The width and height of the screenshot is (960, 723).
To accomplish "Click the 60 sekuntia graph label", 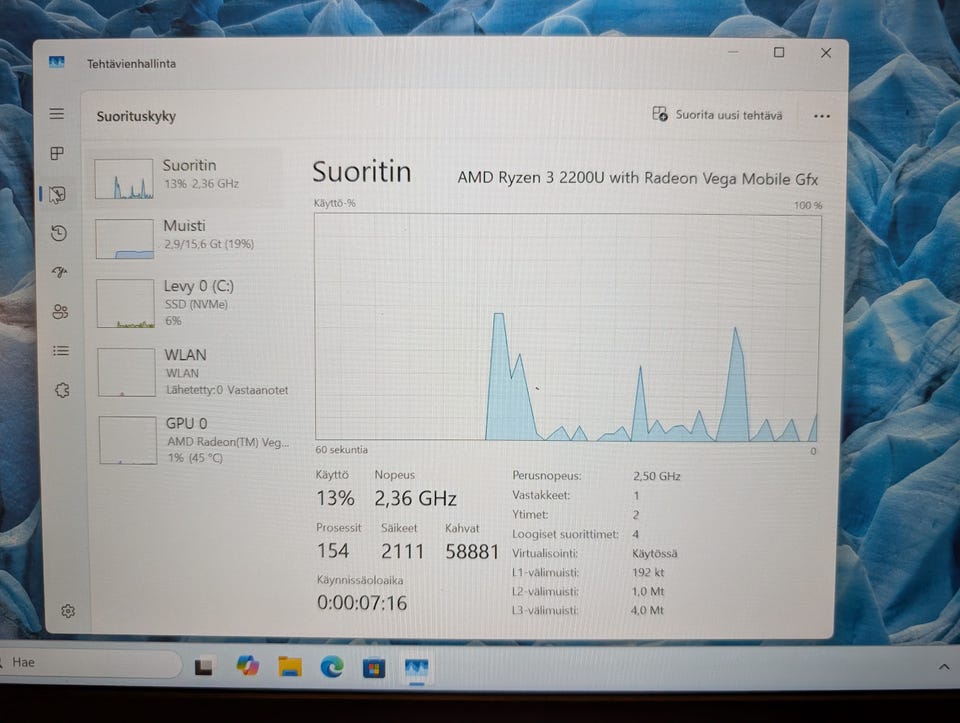I will coord(342,450).
